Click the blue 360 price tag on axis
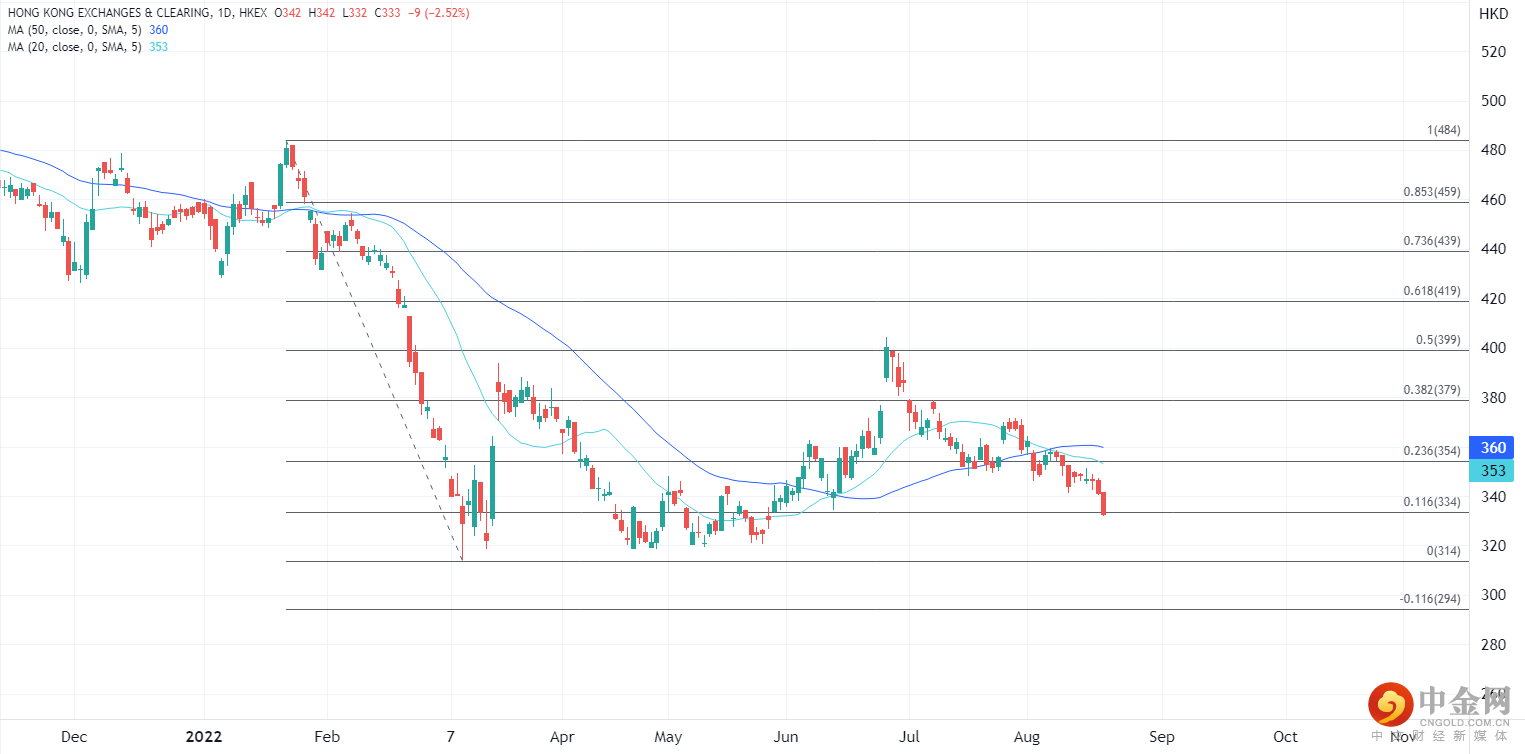 pyautogui.click(x=1493, y=447)
